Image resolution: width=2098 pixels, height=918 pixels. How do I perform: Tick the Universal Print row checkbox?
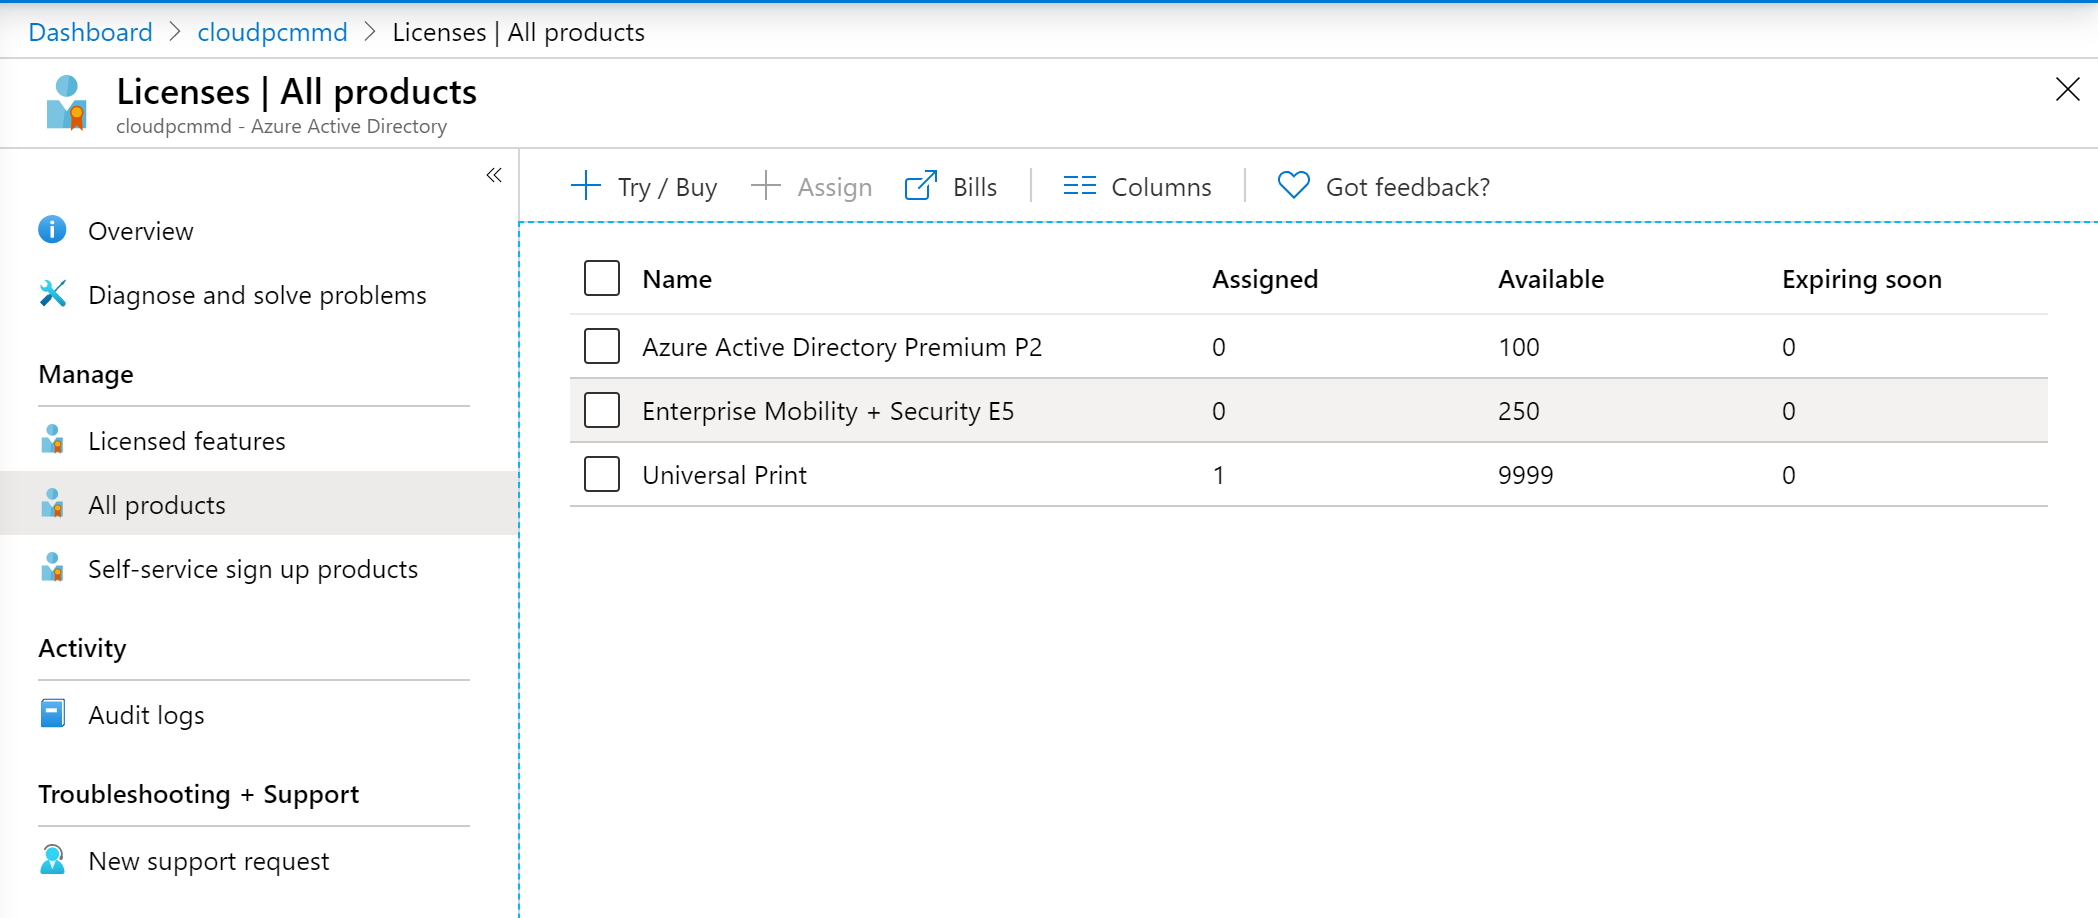click(602, 474)
